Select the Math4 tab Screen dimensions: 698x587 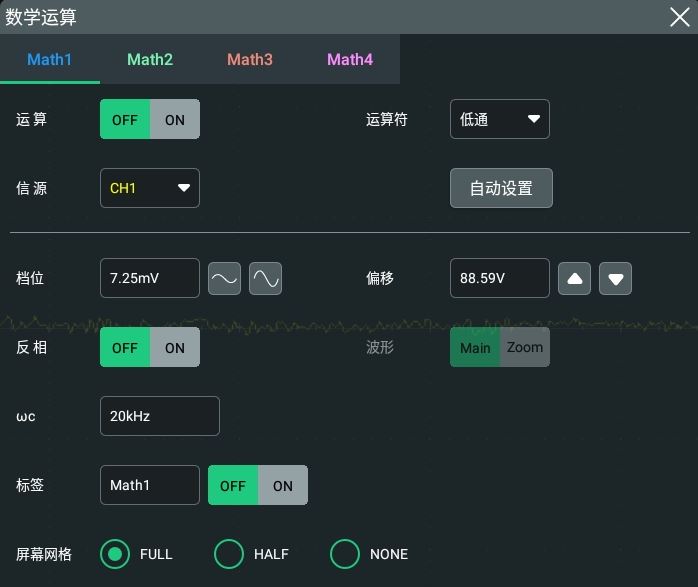pos(350,59)
